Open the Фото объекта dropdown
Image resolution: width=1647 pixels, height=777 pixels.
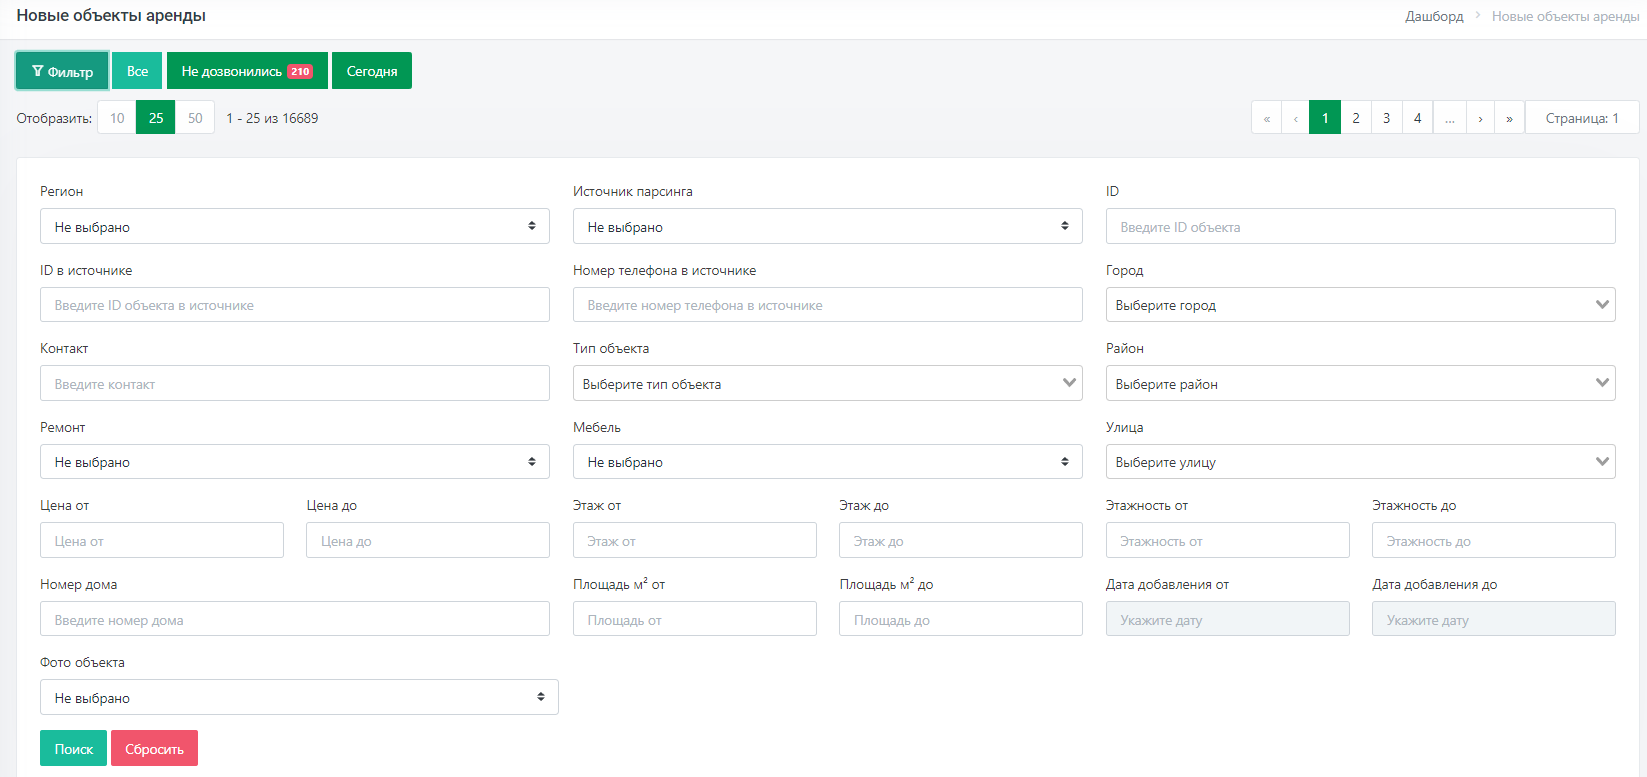click(x=299, y=697)
